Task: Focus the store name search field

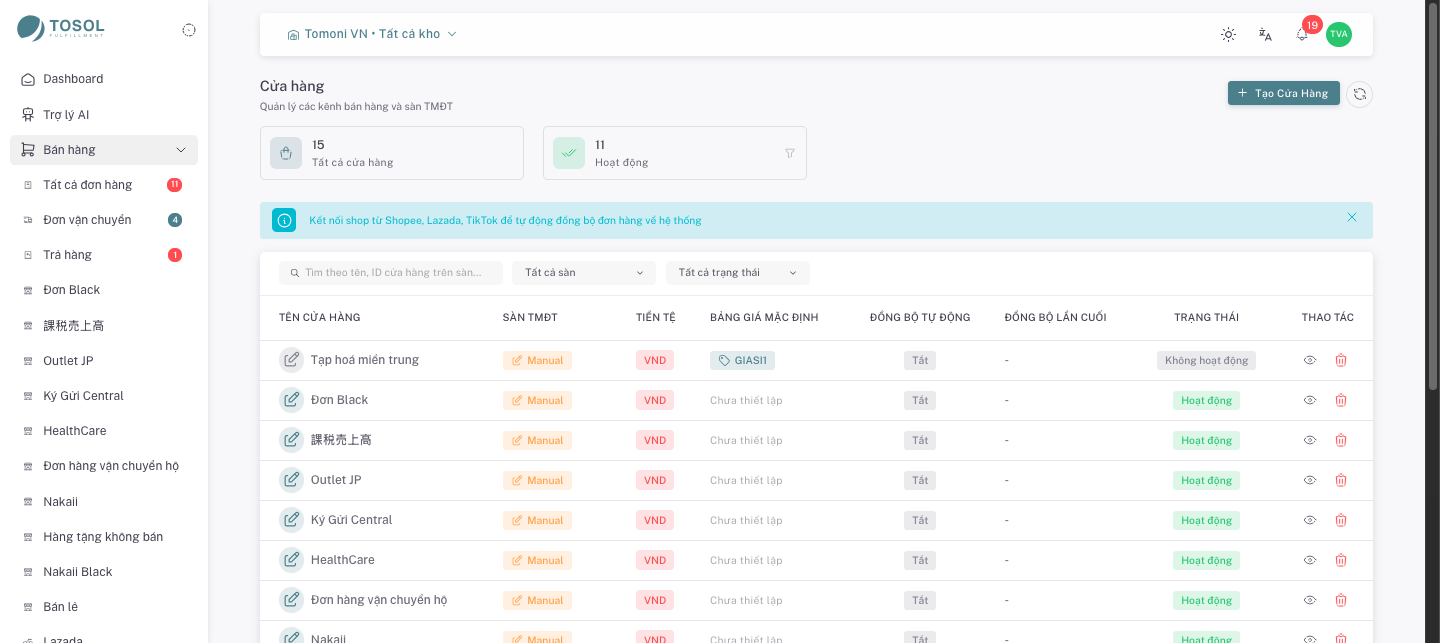Action: (391, 273)
